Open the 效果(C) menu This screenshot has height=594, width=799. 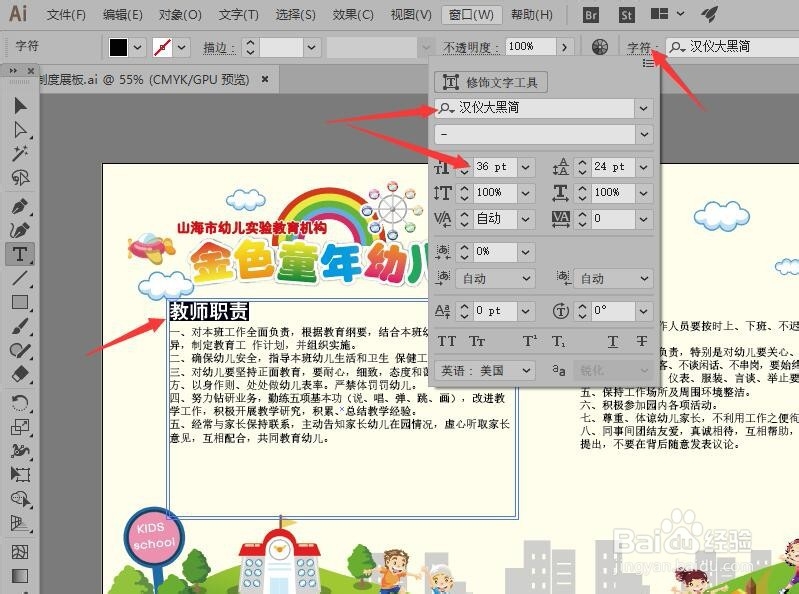pyautogui.click(x=353, y=15)
